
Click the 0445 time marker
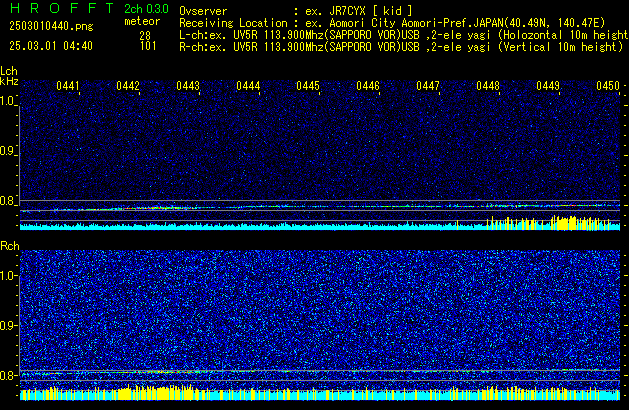[x=308, y=86]
